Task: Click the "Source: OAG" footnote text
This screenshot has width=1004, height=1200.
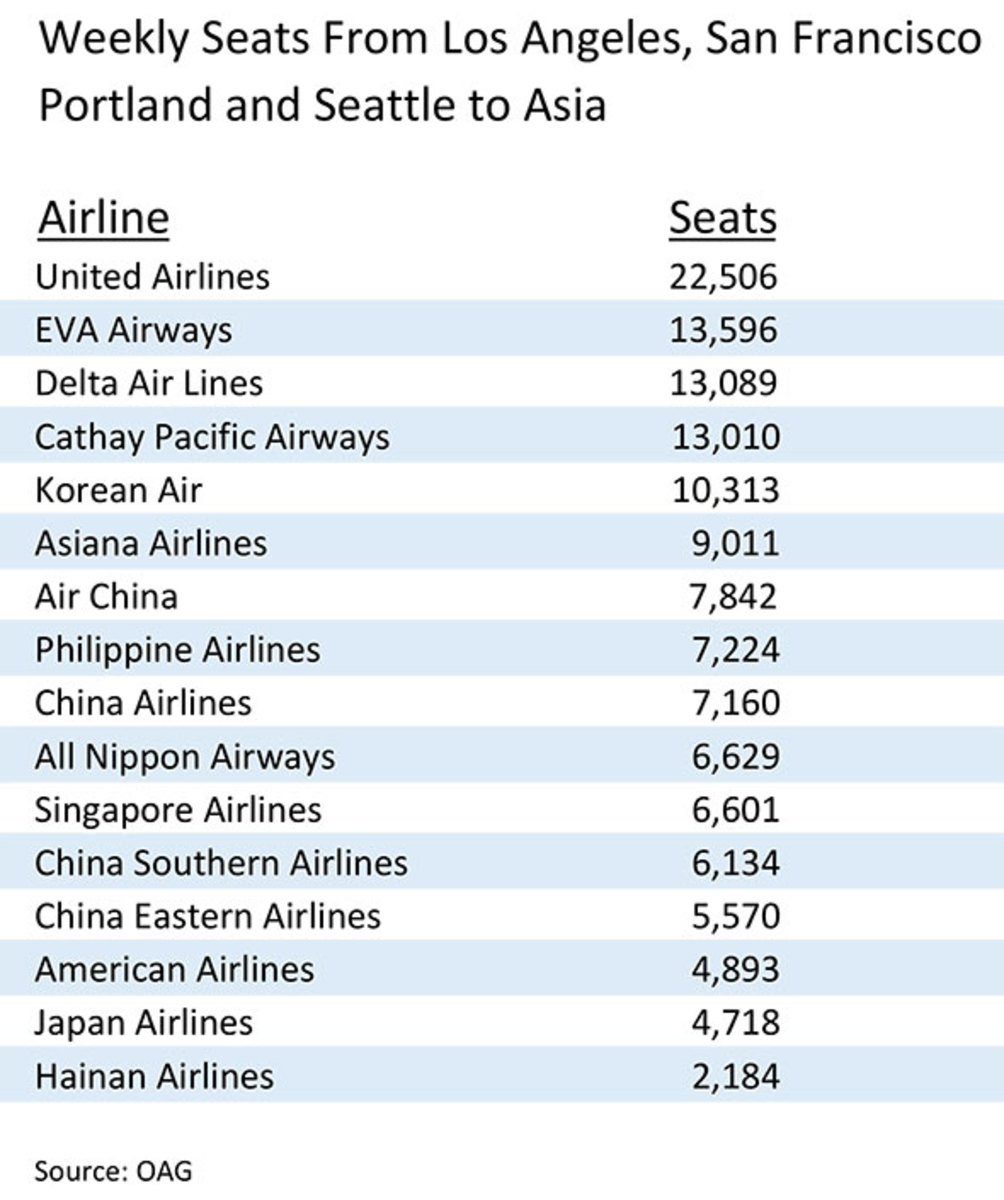Action: tap(113, 1169)
